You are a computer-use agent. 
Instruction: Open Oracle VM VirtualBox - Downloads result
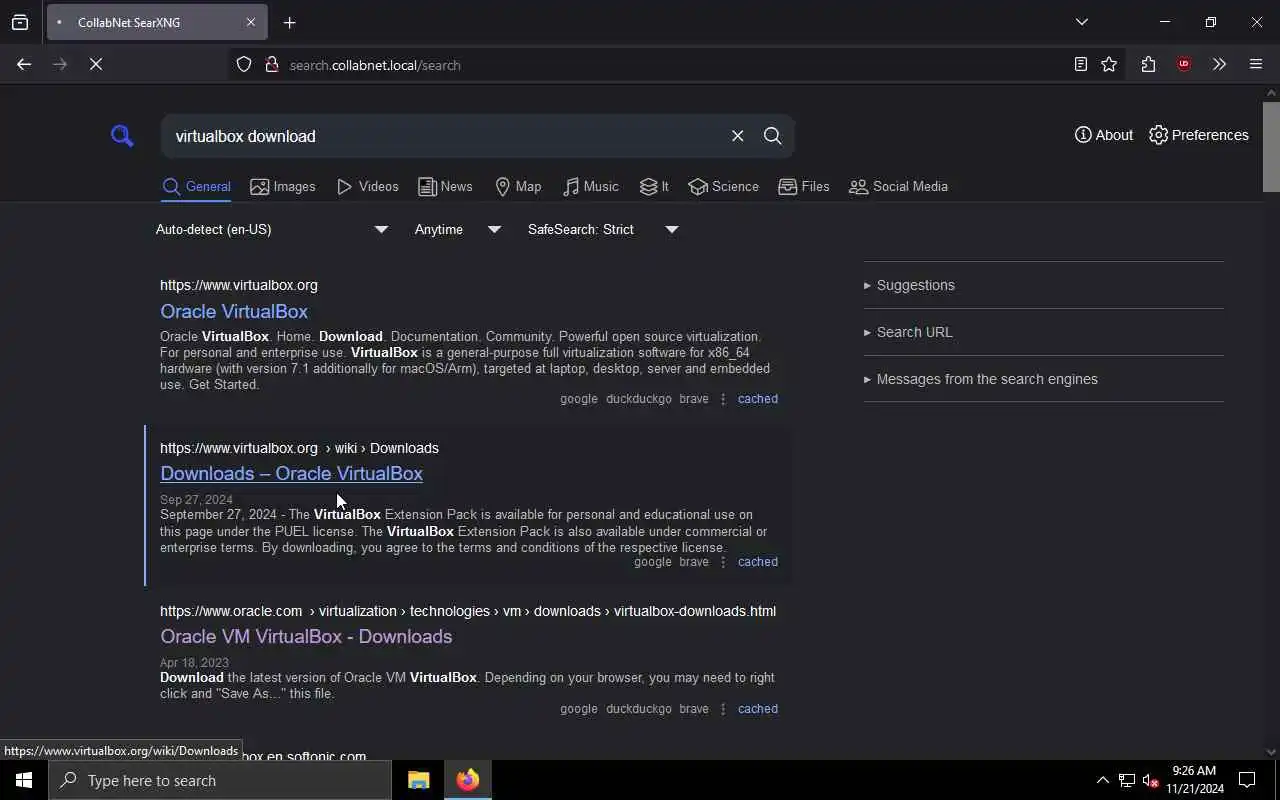coord(306,636)
